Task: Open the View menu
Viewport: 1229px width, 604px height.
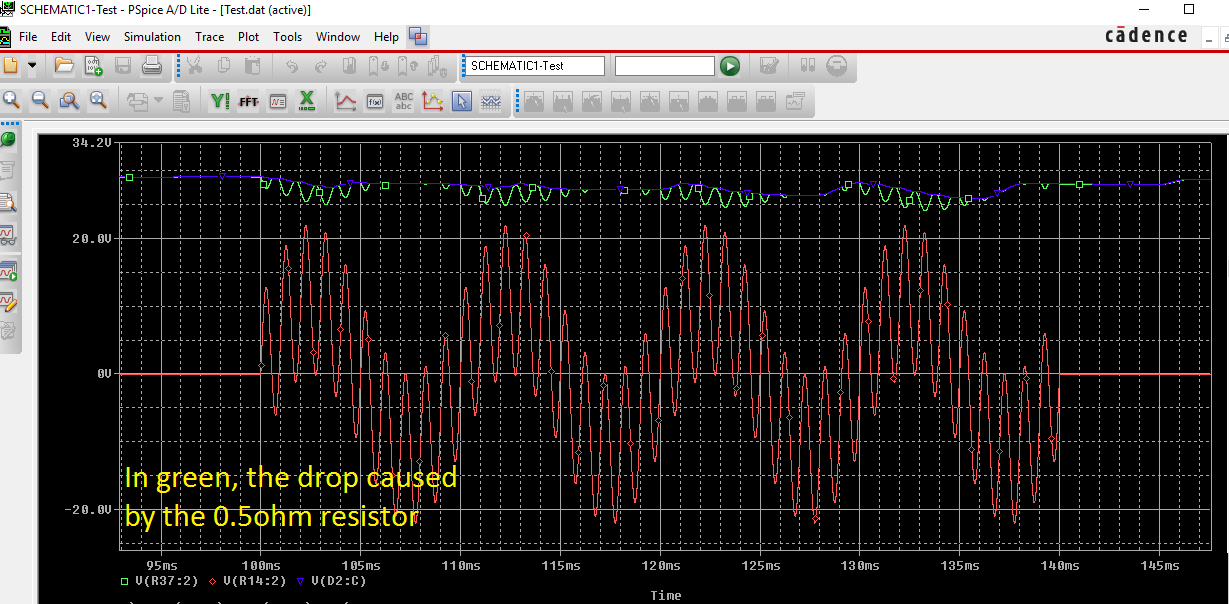Action: tap(97, 37)
